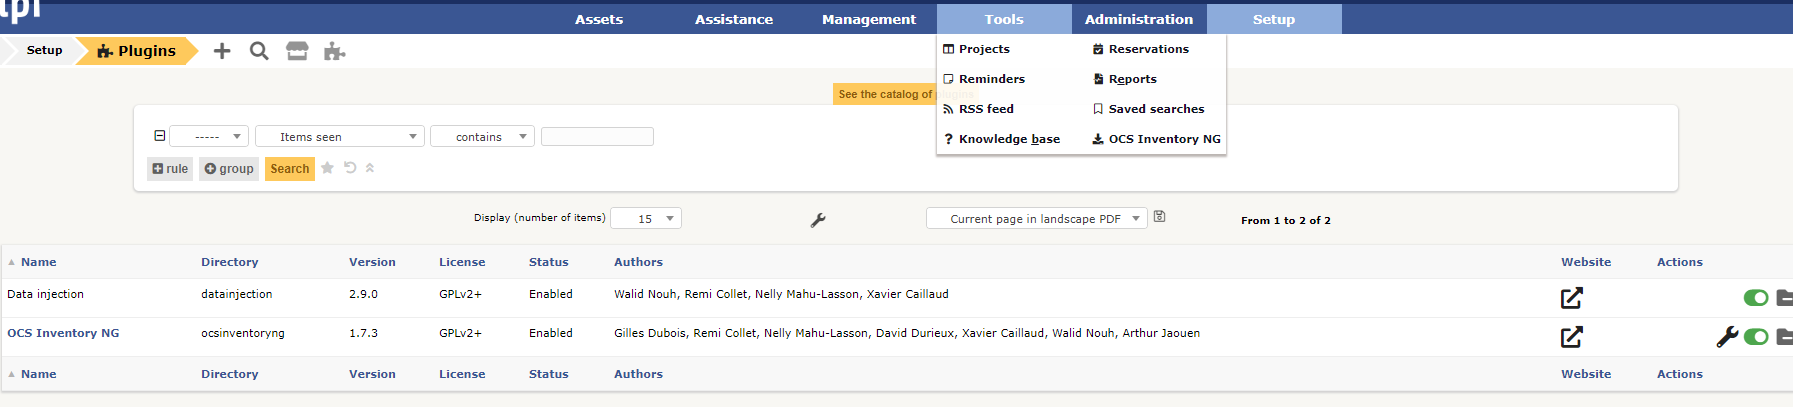Open the marketplace store icon
Viewport: 1793px width, 407px height.
[x=297, y=51]
